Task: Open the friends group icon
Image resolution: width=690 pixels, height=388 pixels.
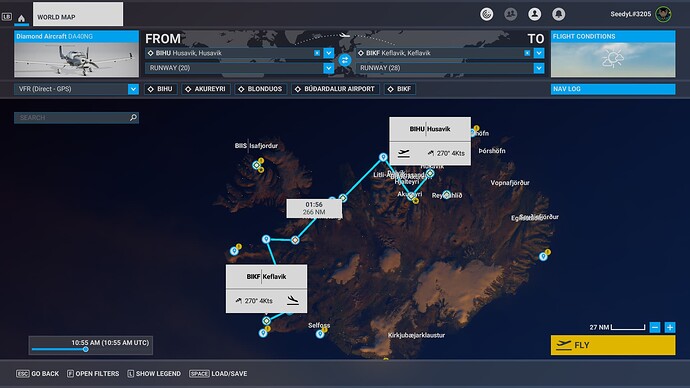Action: coord(510,14)
